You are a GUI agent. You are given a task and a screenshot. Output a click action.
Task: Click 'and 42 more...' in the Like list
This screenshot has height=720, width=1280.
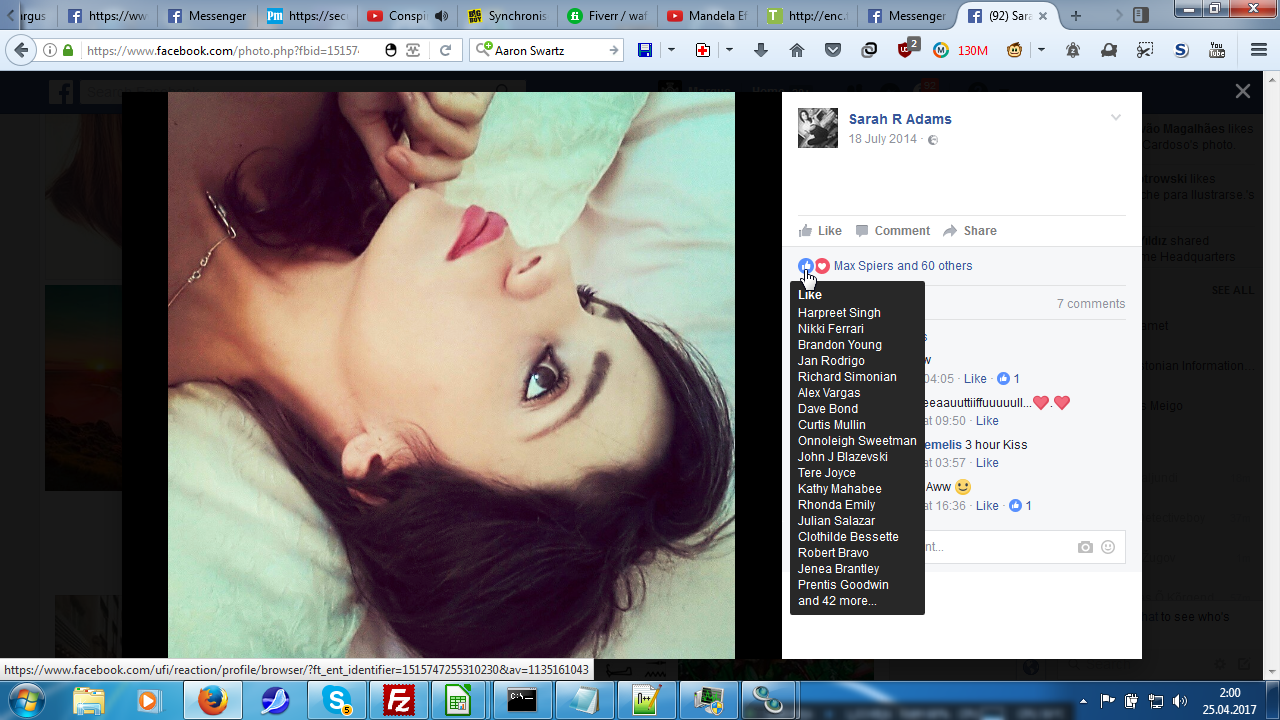point(837,601)
